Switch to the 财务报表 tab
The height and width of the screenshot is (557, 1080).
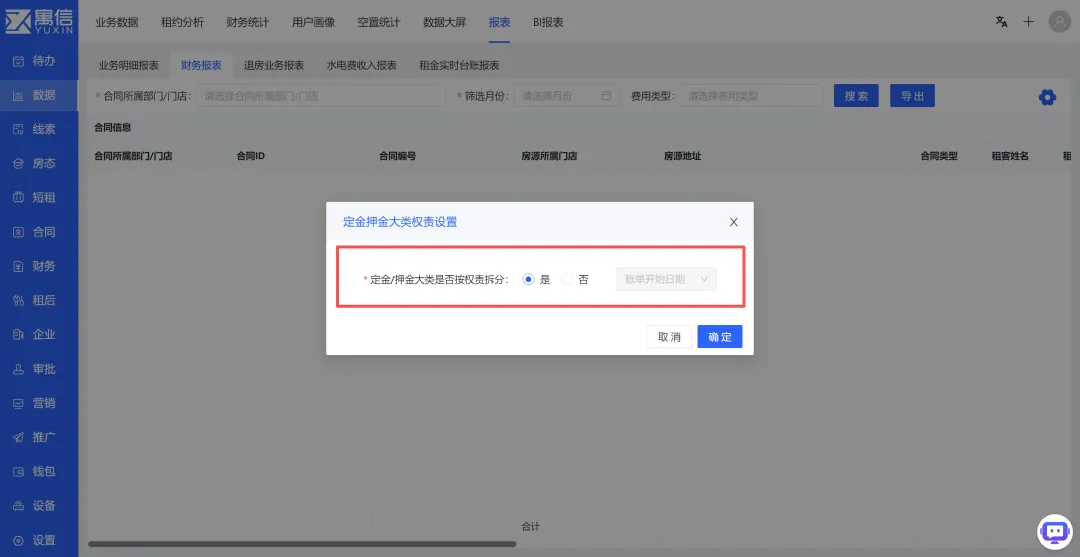(201, 65)
